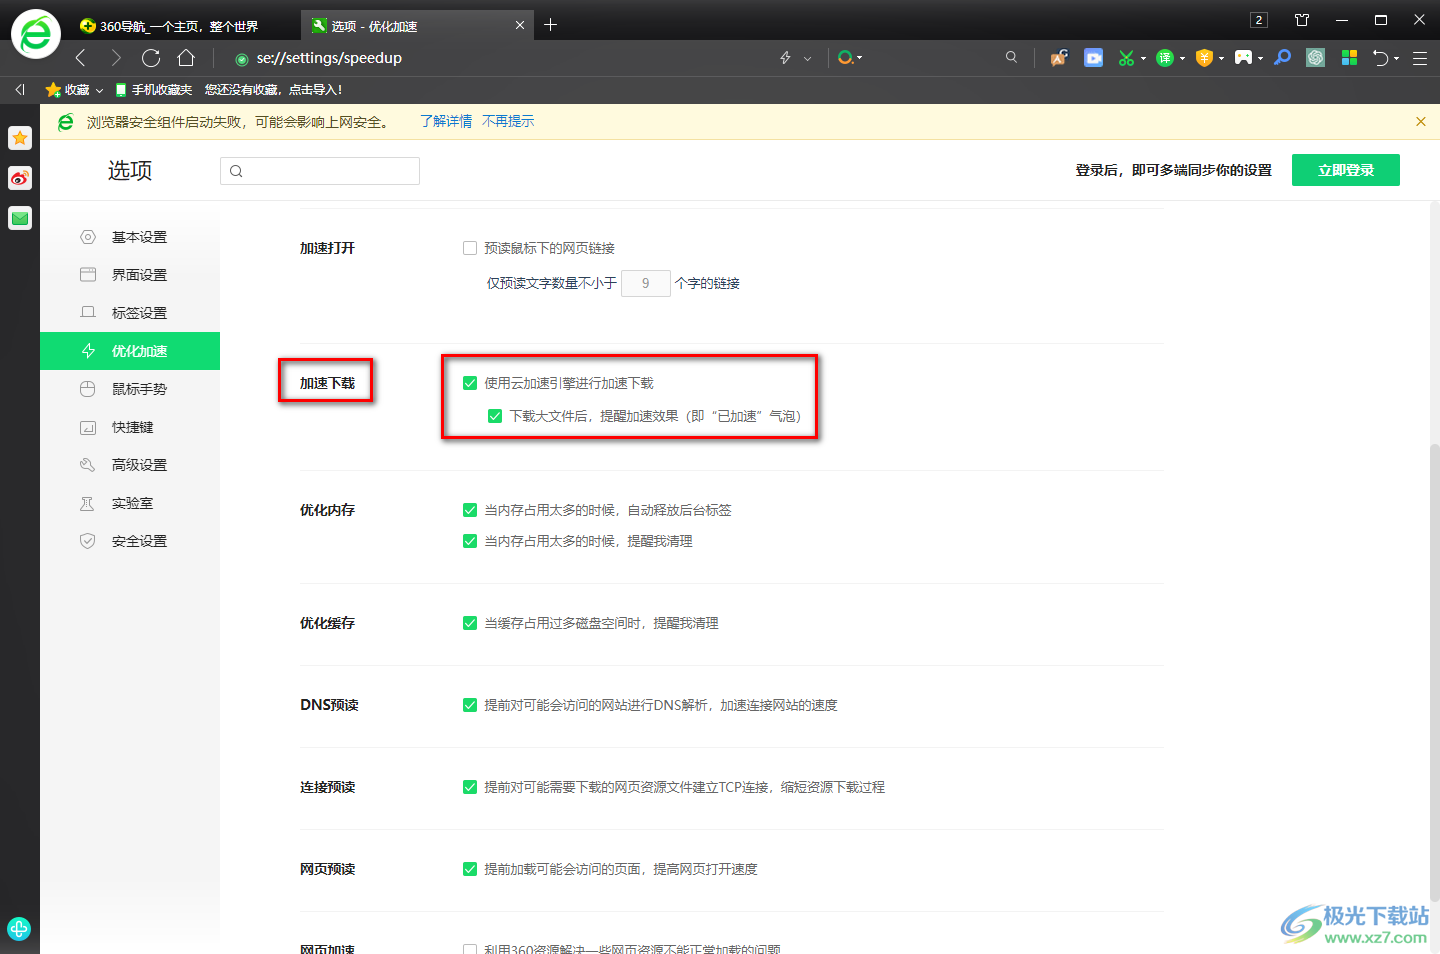Open the search engine selector dropdown

(x=850, y=58)
